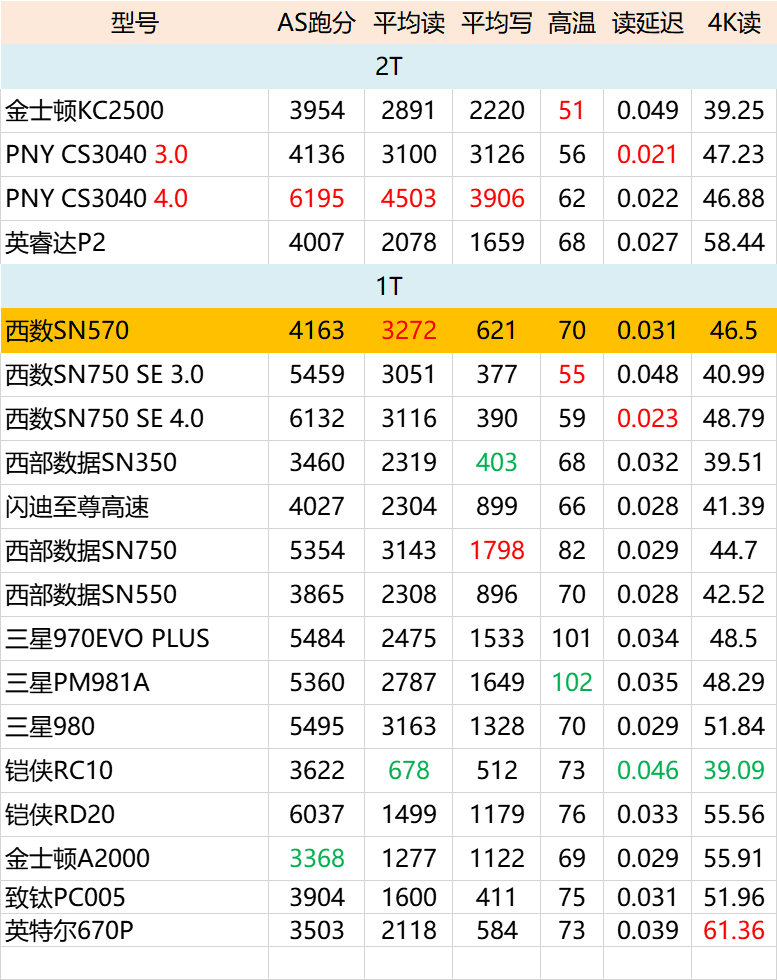Select the 英睿达P2 model cell
Image resolution: width=777 pixels, height=980 pixels.
click(x=134, y=242)
